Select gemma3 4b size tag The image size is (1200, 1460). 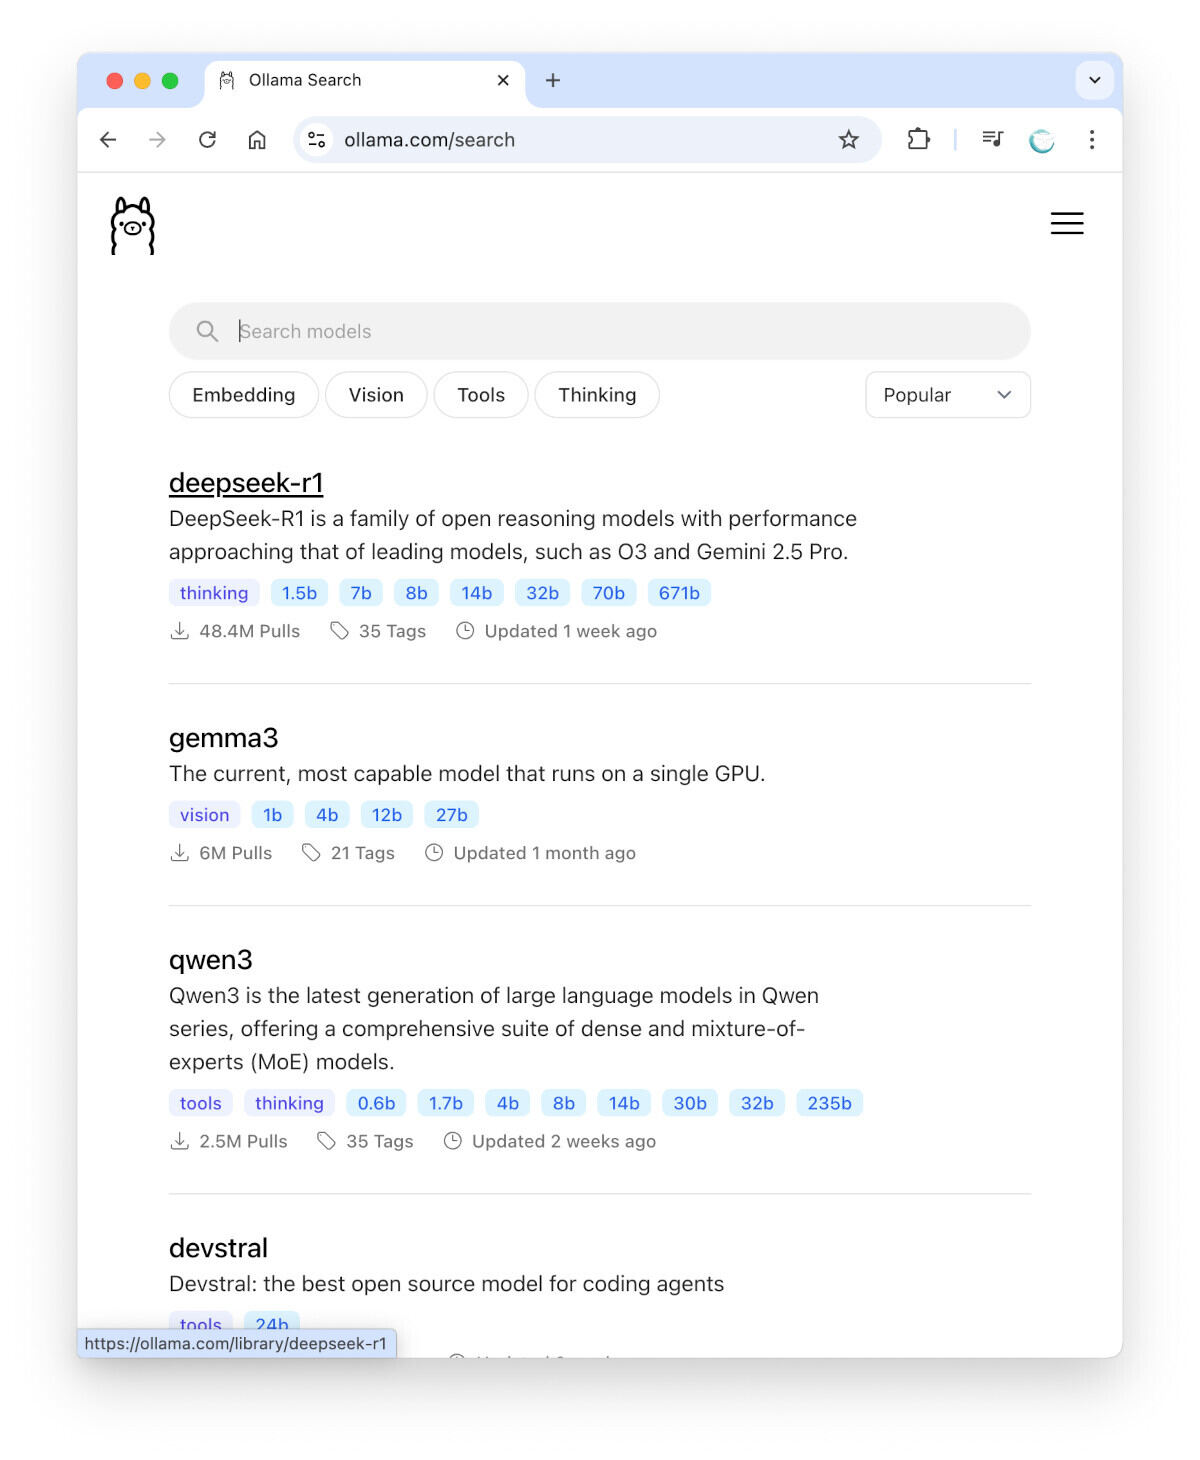pyautogui.click(x=327, y=815)
